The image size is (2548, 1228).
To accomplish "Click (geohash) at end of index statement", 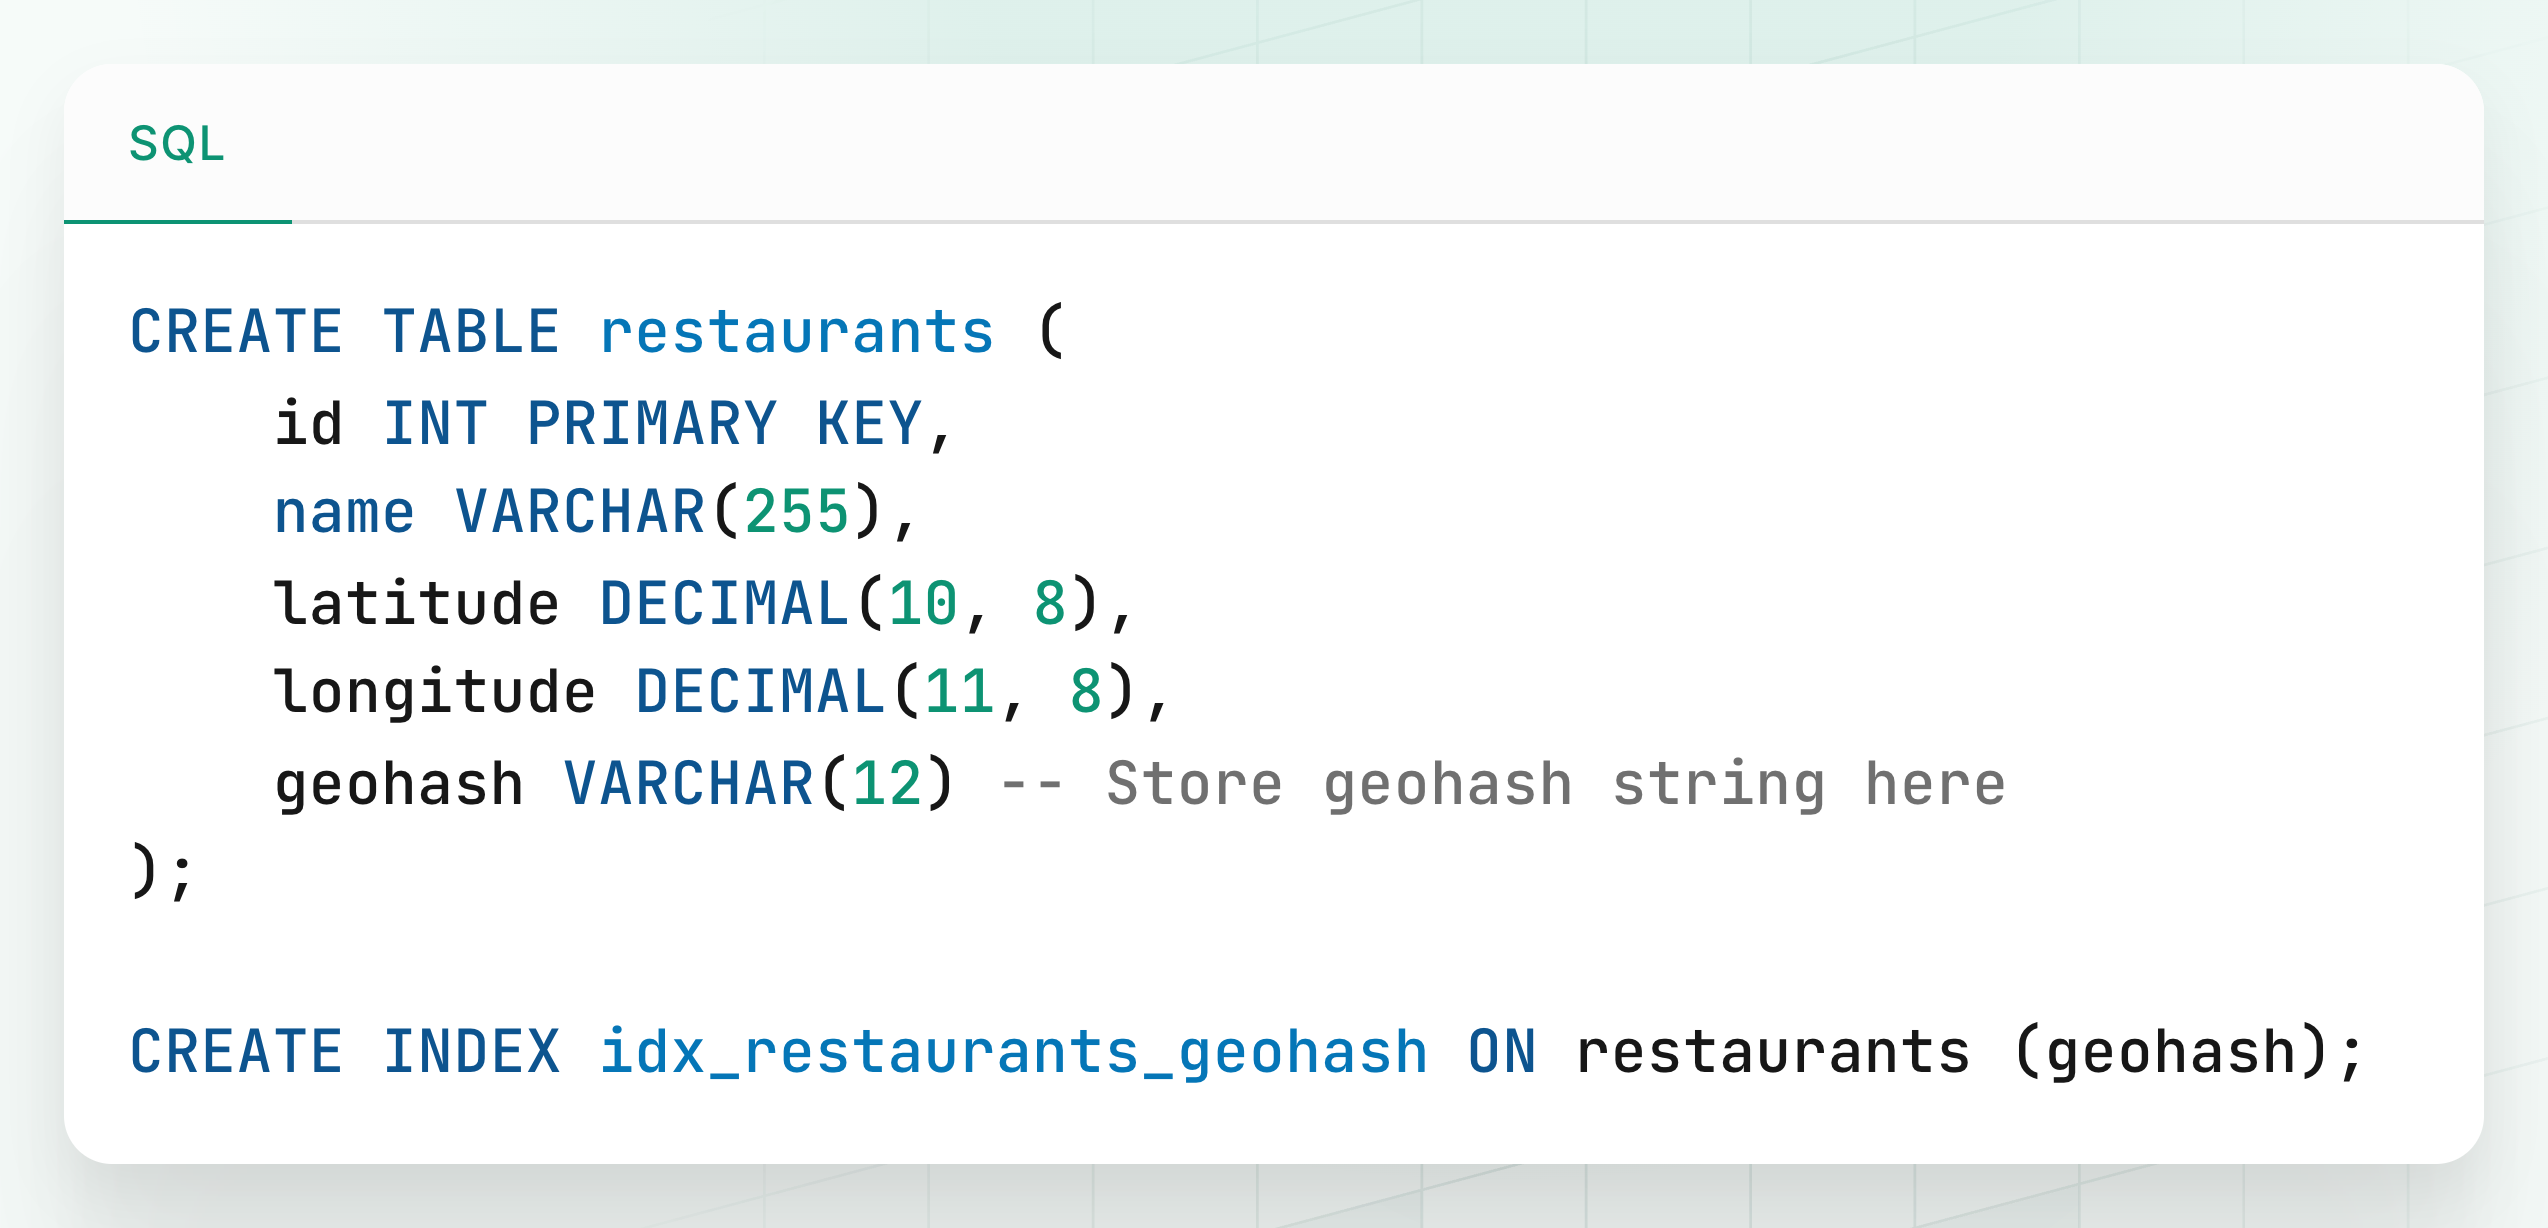I will tap(2170, 1052).
